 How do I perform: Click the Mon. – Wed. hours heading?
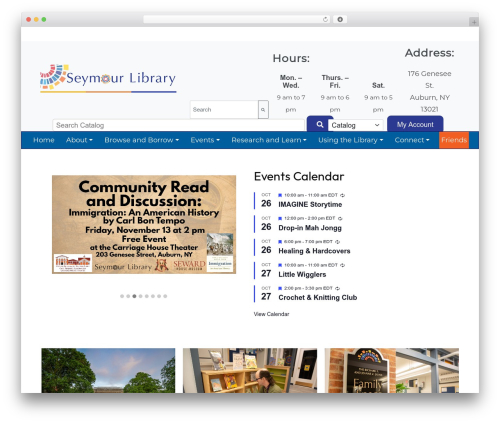(x=291, y=81)
